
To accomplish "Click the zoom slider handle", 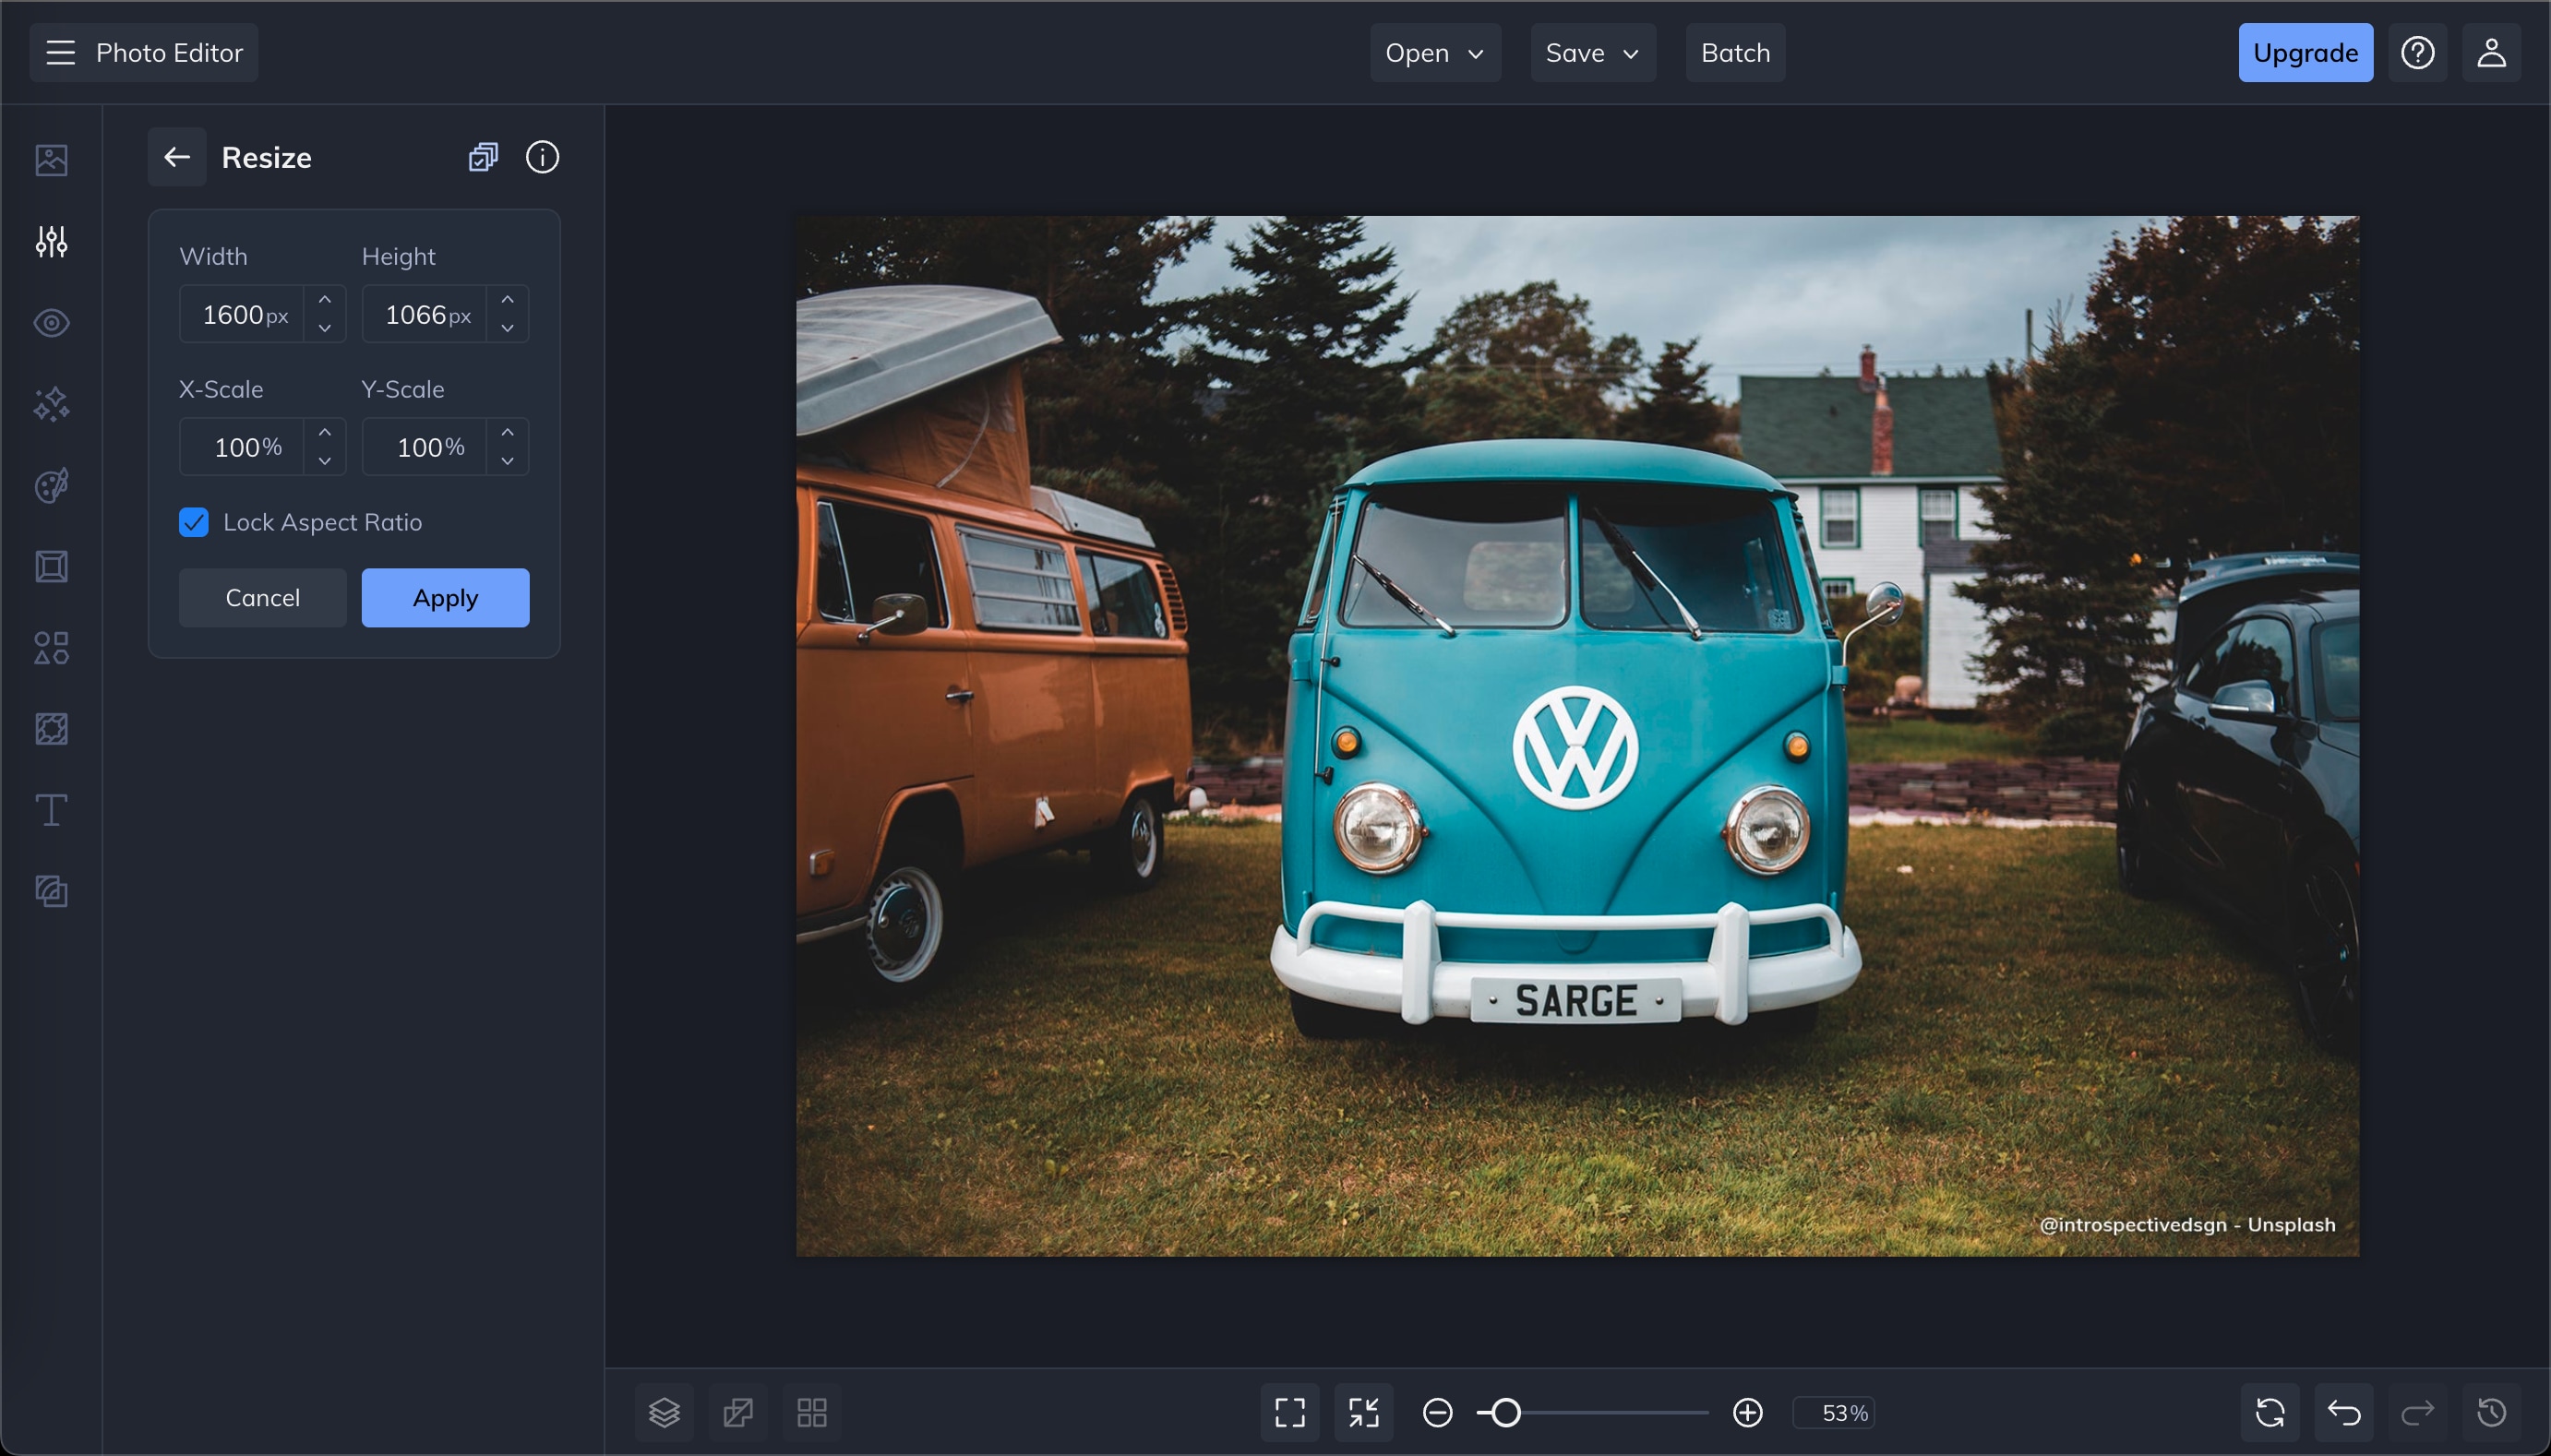I will point(1506,1413).
